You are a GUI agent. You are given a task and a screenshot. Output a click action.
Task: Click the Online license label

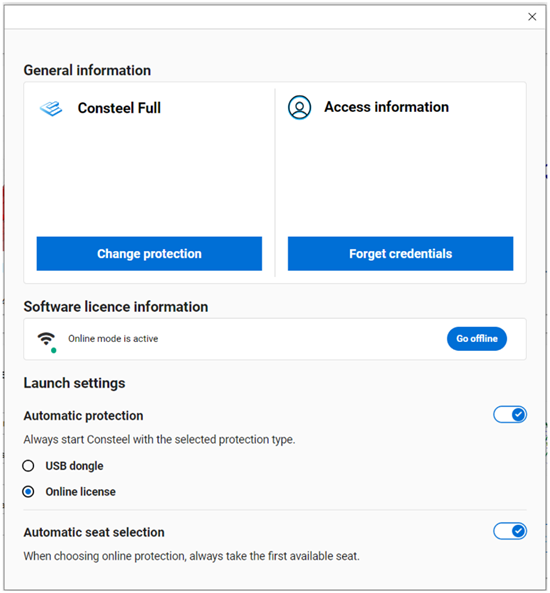tap(81, 492)
